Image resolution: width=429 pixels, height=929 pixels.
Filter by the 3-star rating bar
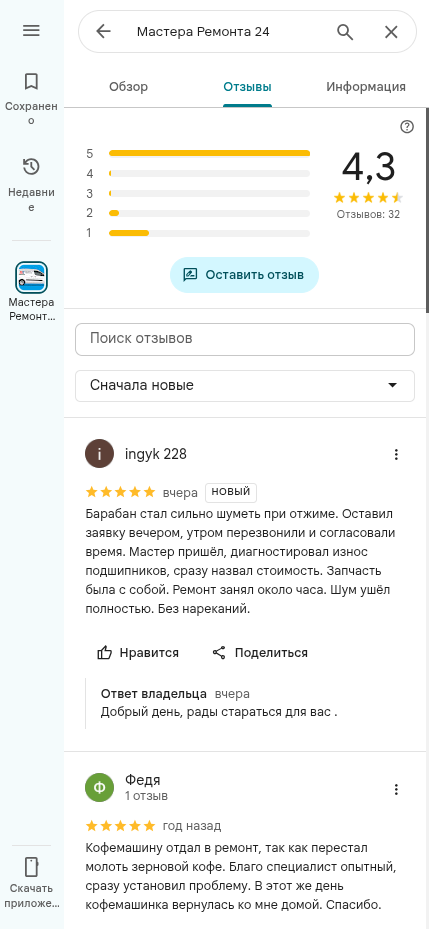[x=209, y=194]
